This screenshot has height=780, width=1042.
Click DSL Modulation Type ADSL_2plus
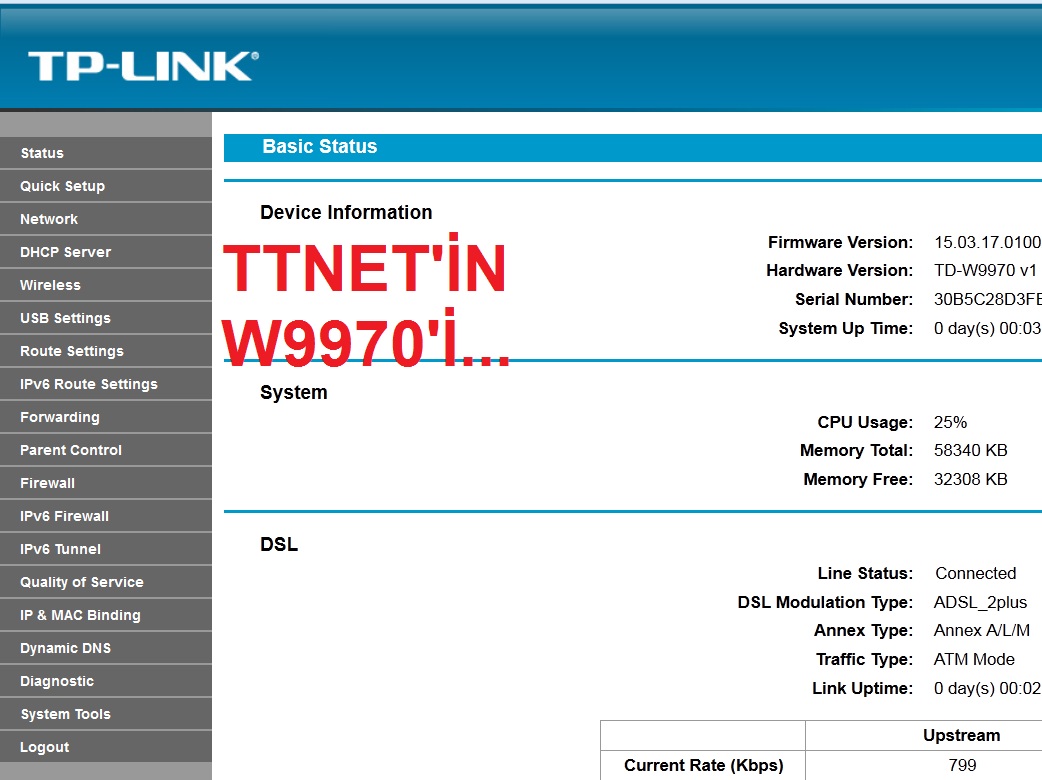click(980, 602)
